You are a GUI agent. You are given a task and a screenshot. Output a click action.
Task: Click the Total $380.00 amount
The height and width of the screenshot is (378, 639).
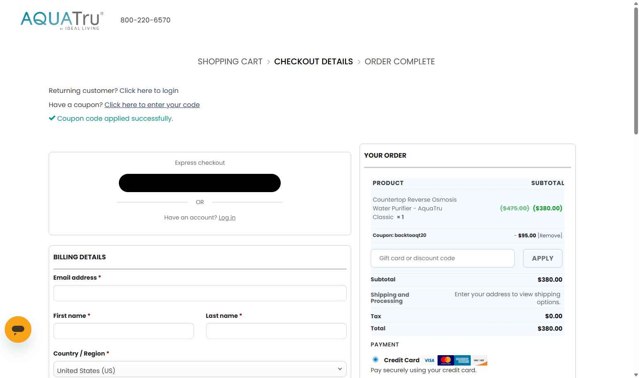[x=550, y=328]
